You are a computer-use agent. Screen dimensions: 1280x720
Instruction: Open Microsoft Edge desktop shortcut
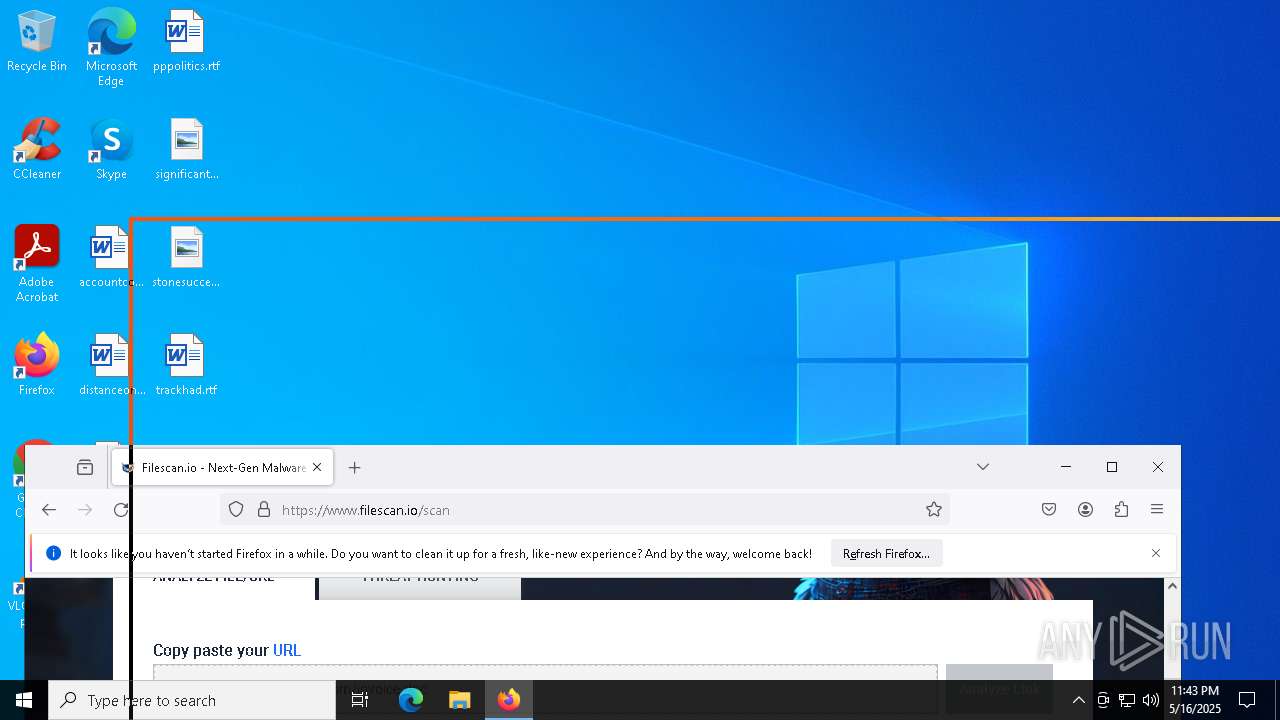point(111,47)
